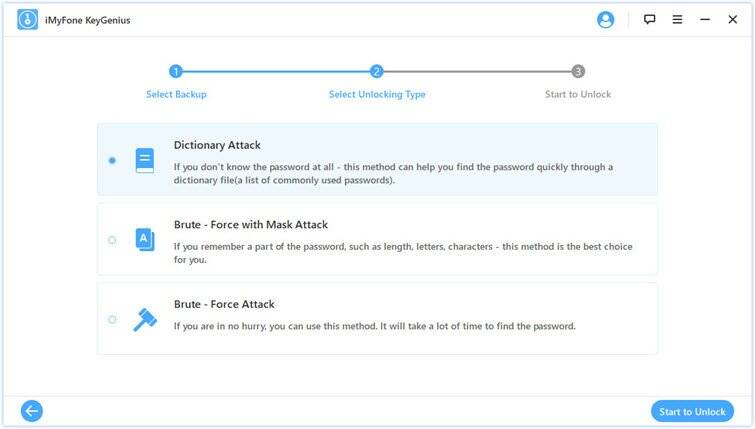Click step 2 circle in progress bar
The image size is (755, 429).
point(377,71)
